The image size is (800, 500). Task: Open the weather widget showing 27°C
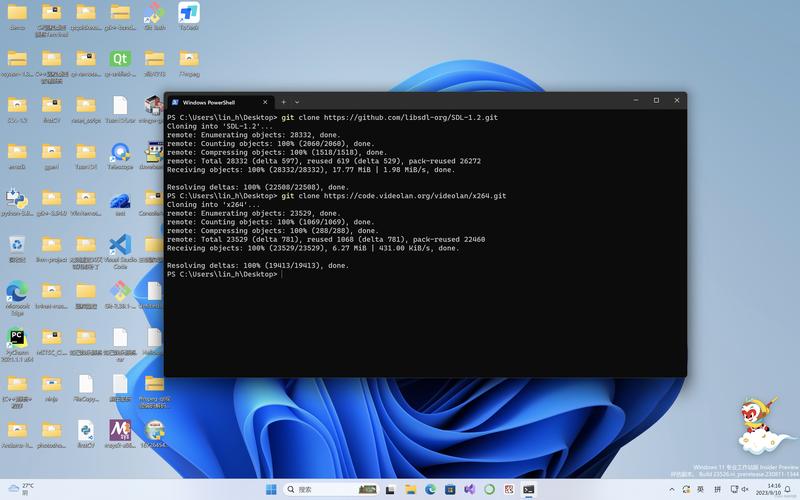pos(20,489)
